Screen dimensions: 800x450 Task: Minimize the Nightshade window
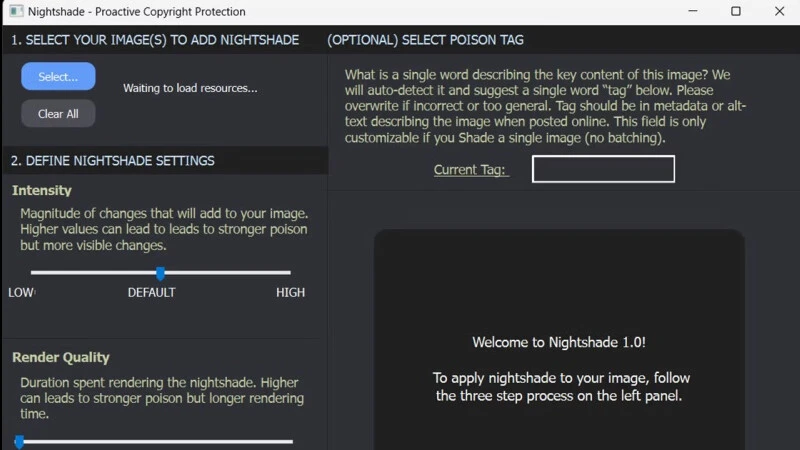(x=690, y=12)
